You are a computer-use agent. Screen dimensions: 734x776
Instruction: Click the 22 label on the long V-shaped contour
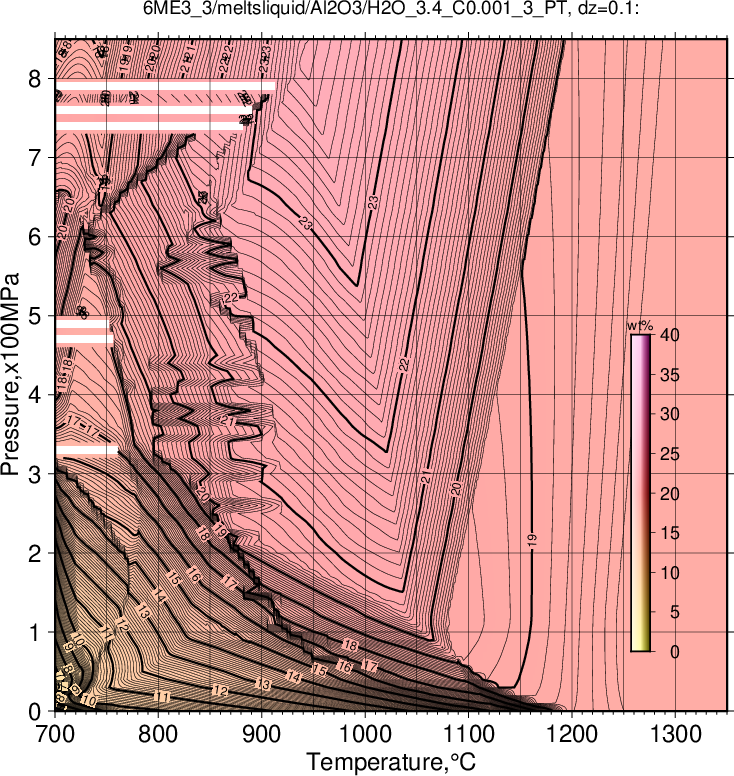[404, 365]
